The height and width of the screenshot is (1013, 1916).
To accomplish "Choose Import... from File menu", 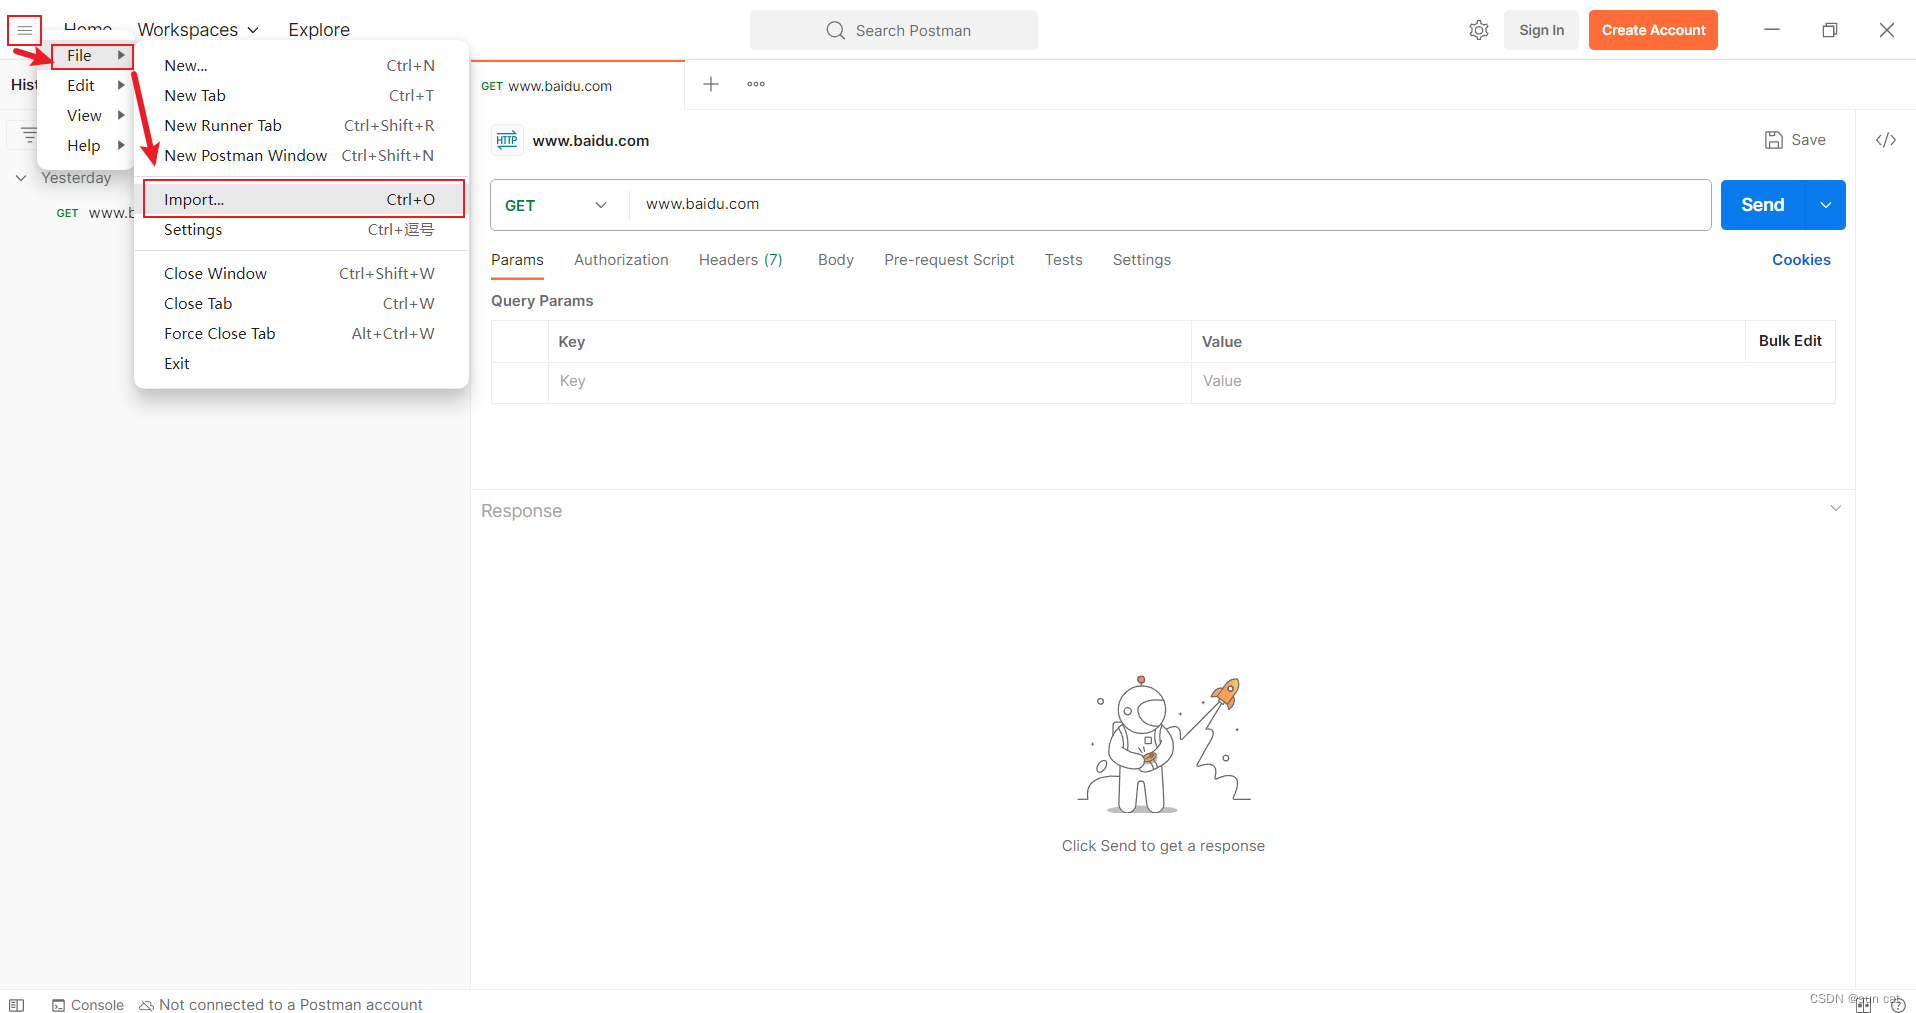I will (x=303, y=199).
